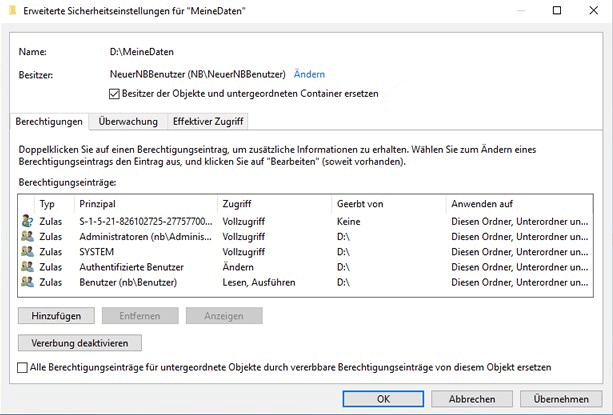Viewport: 613px width, 415px height.
Task: Click the SYSTEM entry group icon
Action: [x=27, y=252]
